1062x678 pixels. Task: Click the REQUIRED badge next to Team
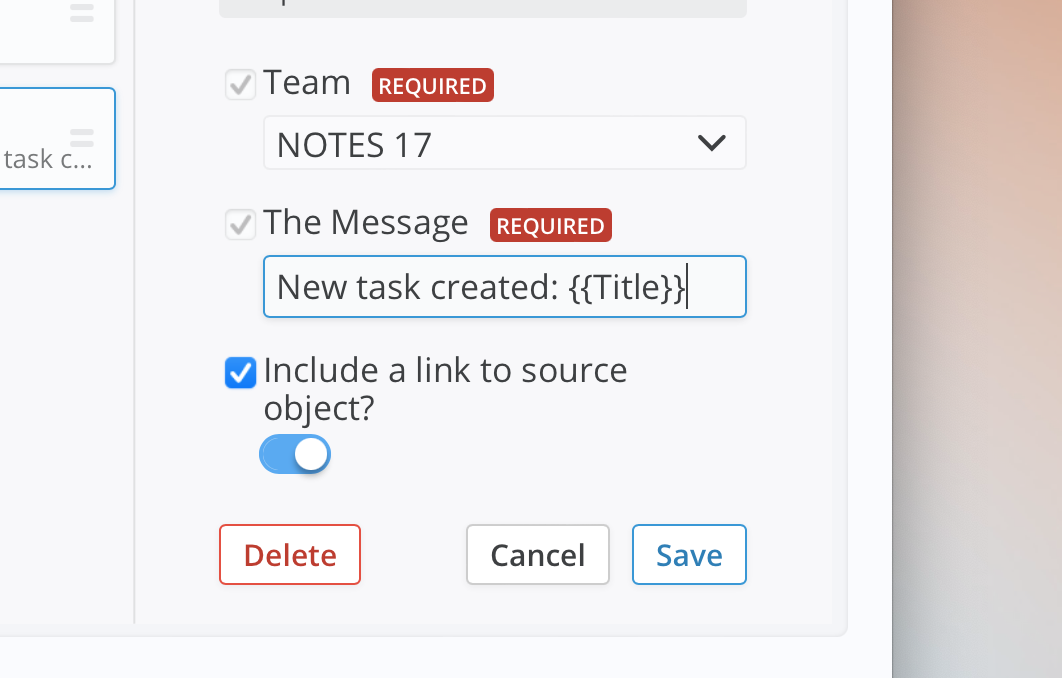(x=433, y=85)
